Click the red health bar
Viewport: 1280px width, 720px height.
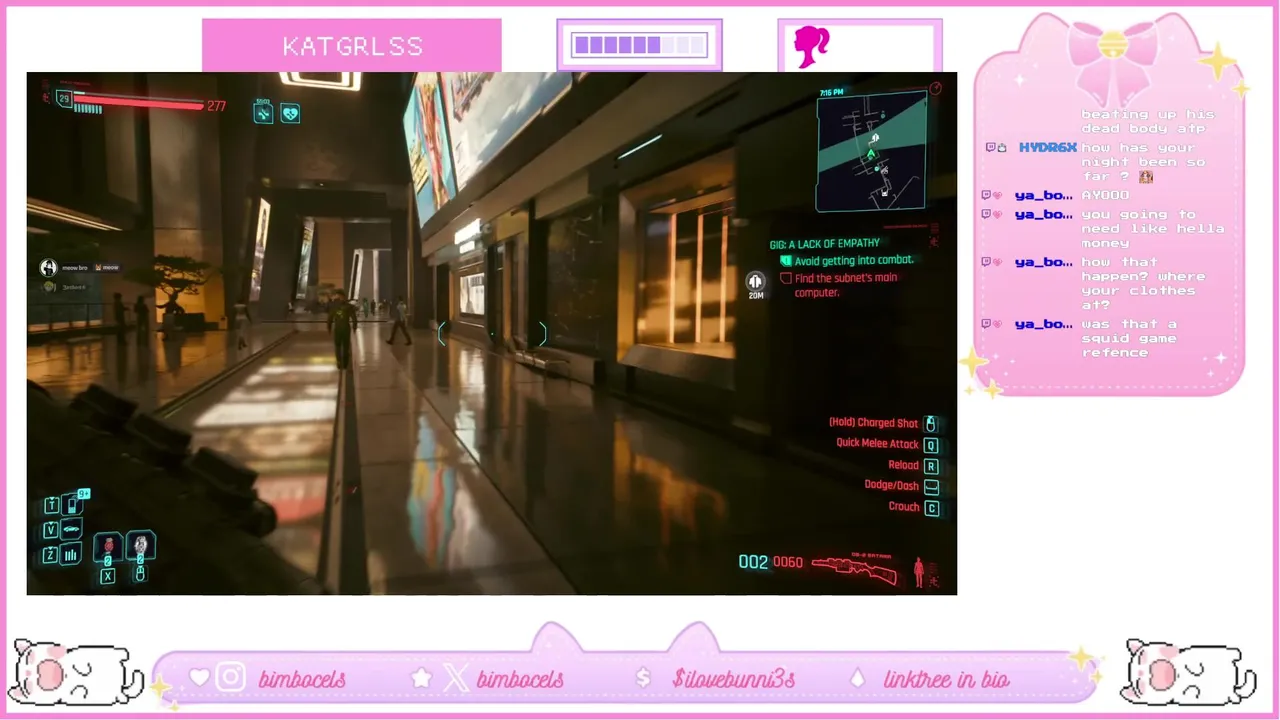click(140, 103)
